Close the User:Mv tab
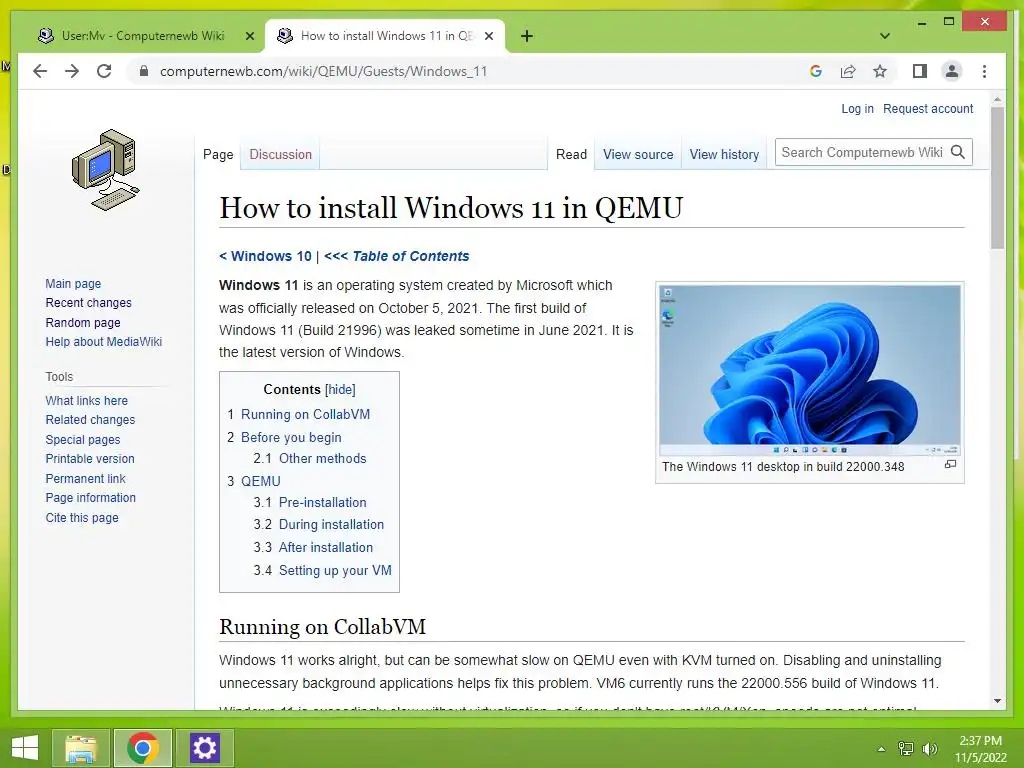This screenshot has height=768, width=1024. point(249,36)
